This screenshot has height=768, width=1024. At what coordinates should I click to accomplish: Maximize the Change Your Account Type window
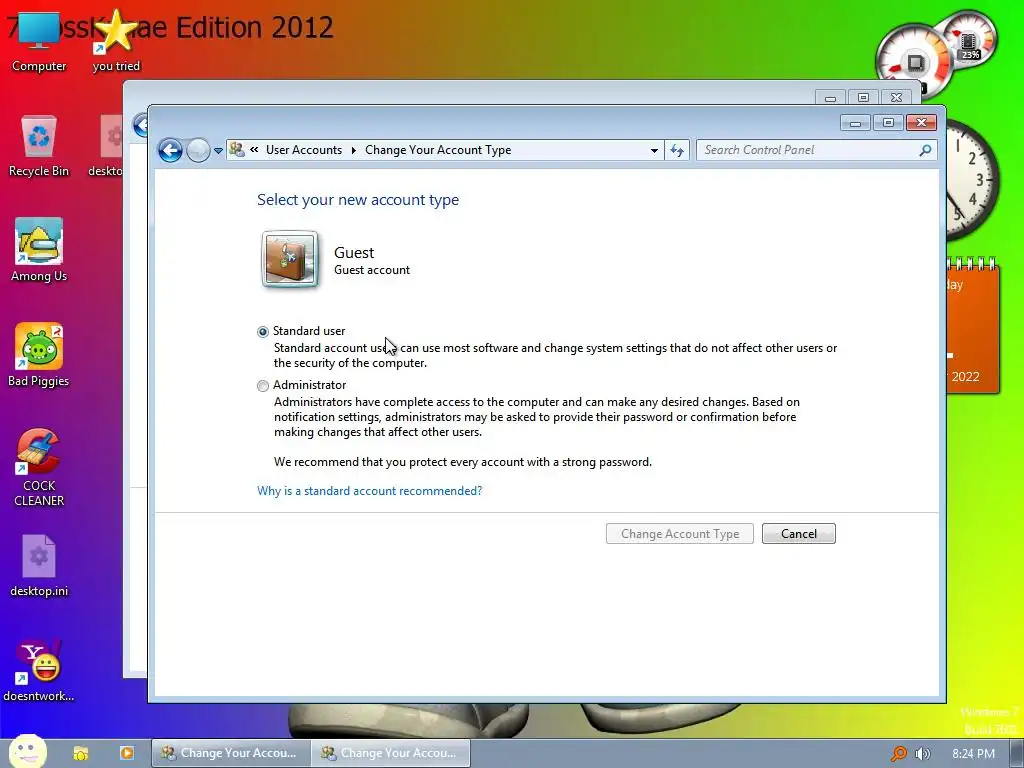point(888,123)
